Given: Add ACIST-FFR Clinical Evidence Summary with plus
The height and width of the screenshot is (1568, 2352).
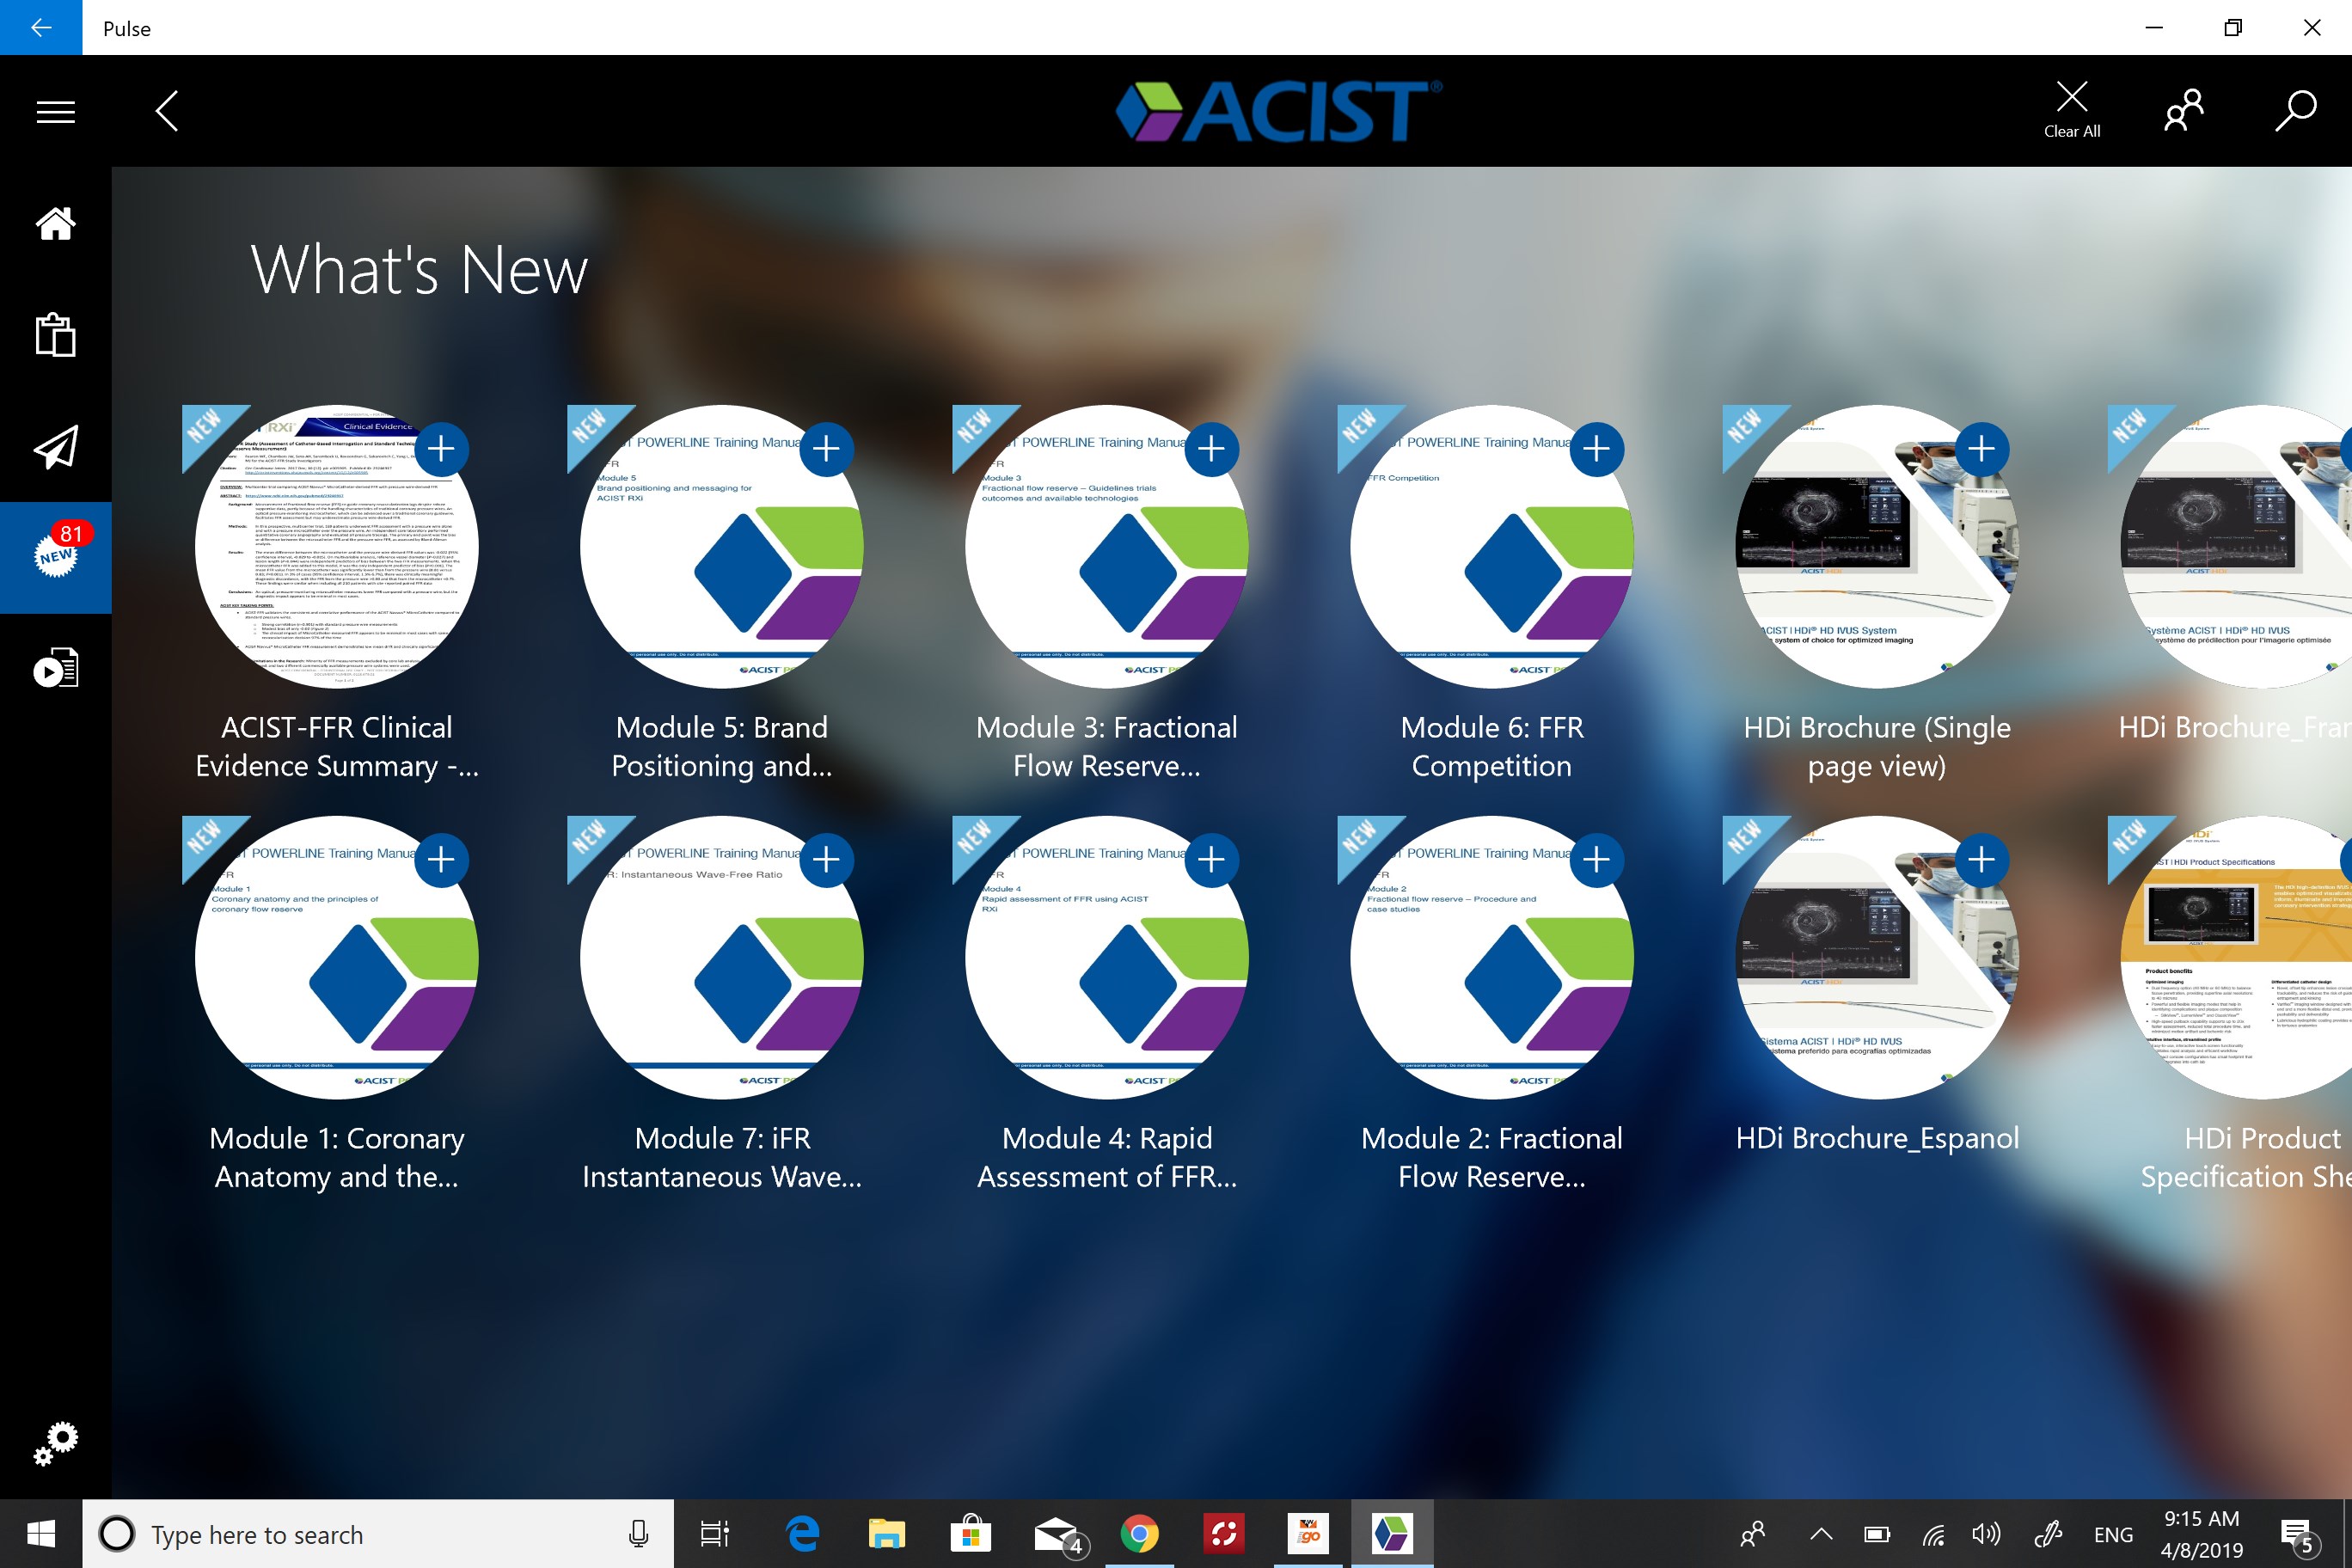Looking at the screenshot, I should tap(441, 449).
